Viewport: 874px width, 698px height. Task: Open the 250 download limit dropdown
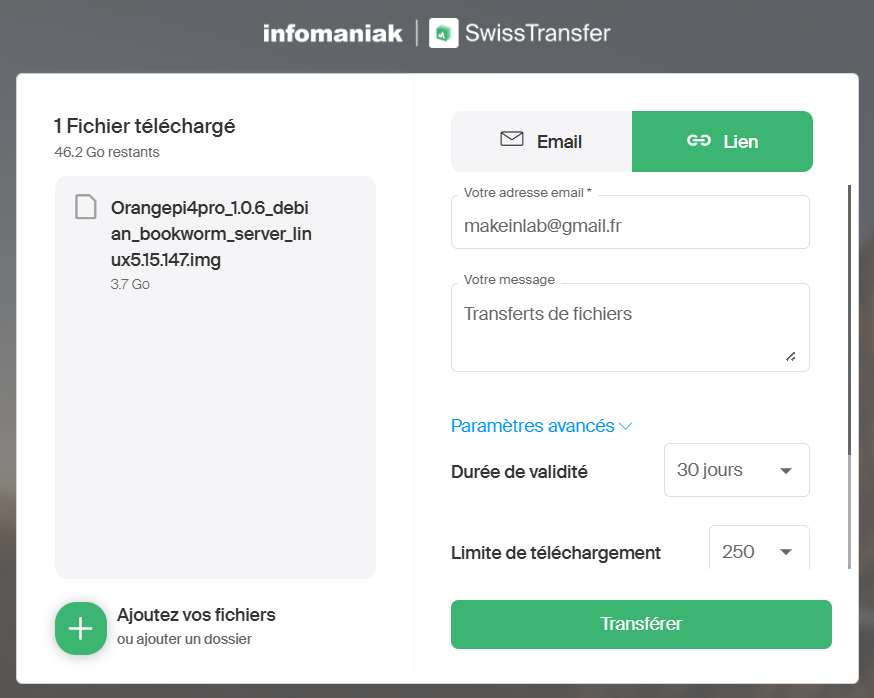[x=759, y=549]
